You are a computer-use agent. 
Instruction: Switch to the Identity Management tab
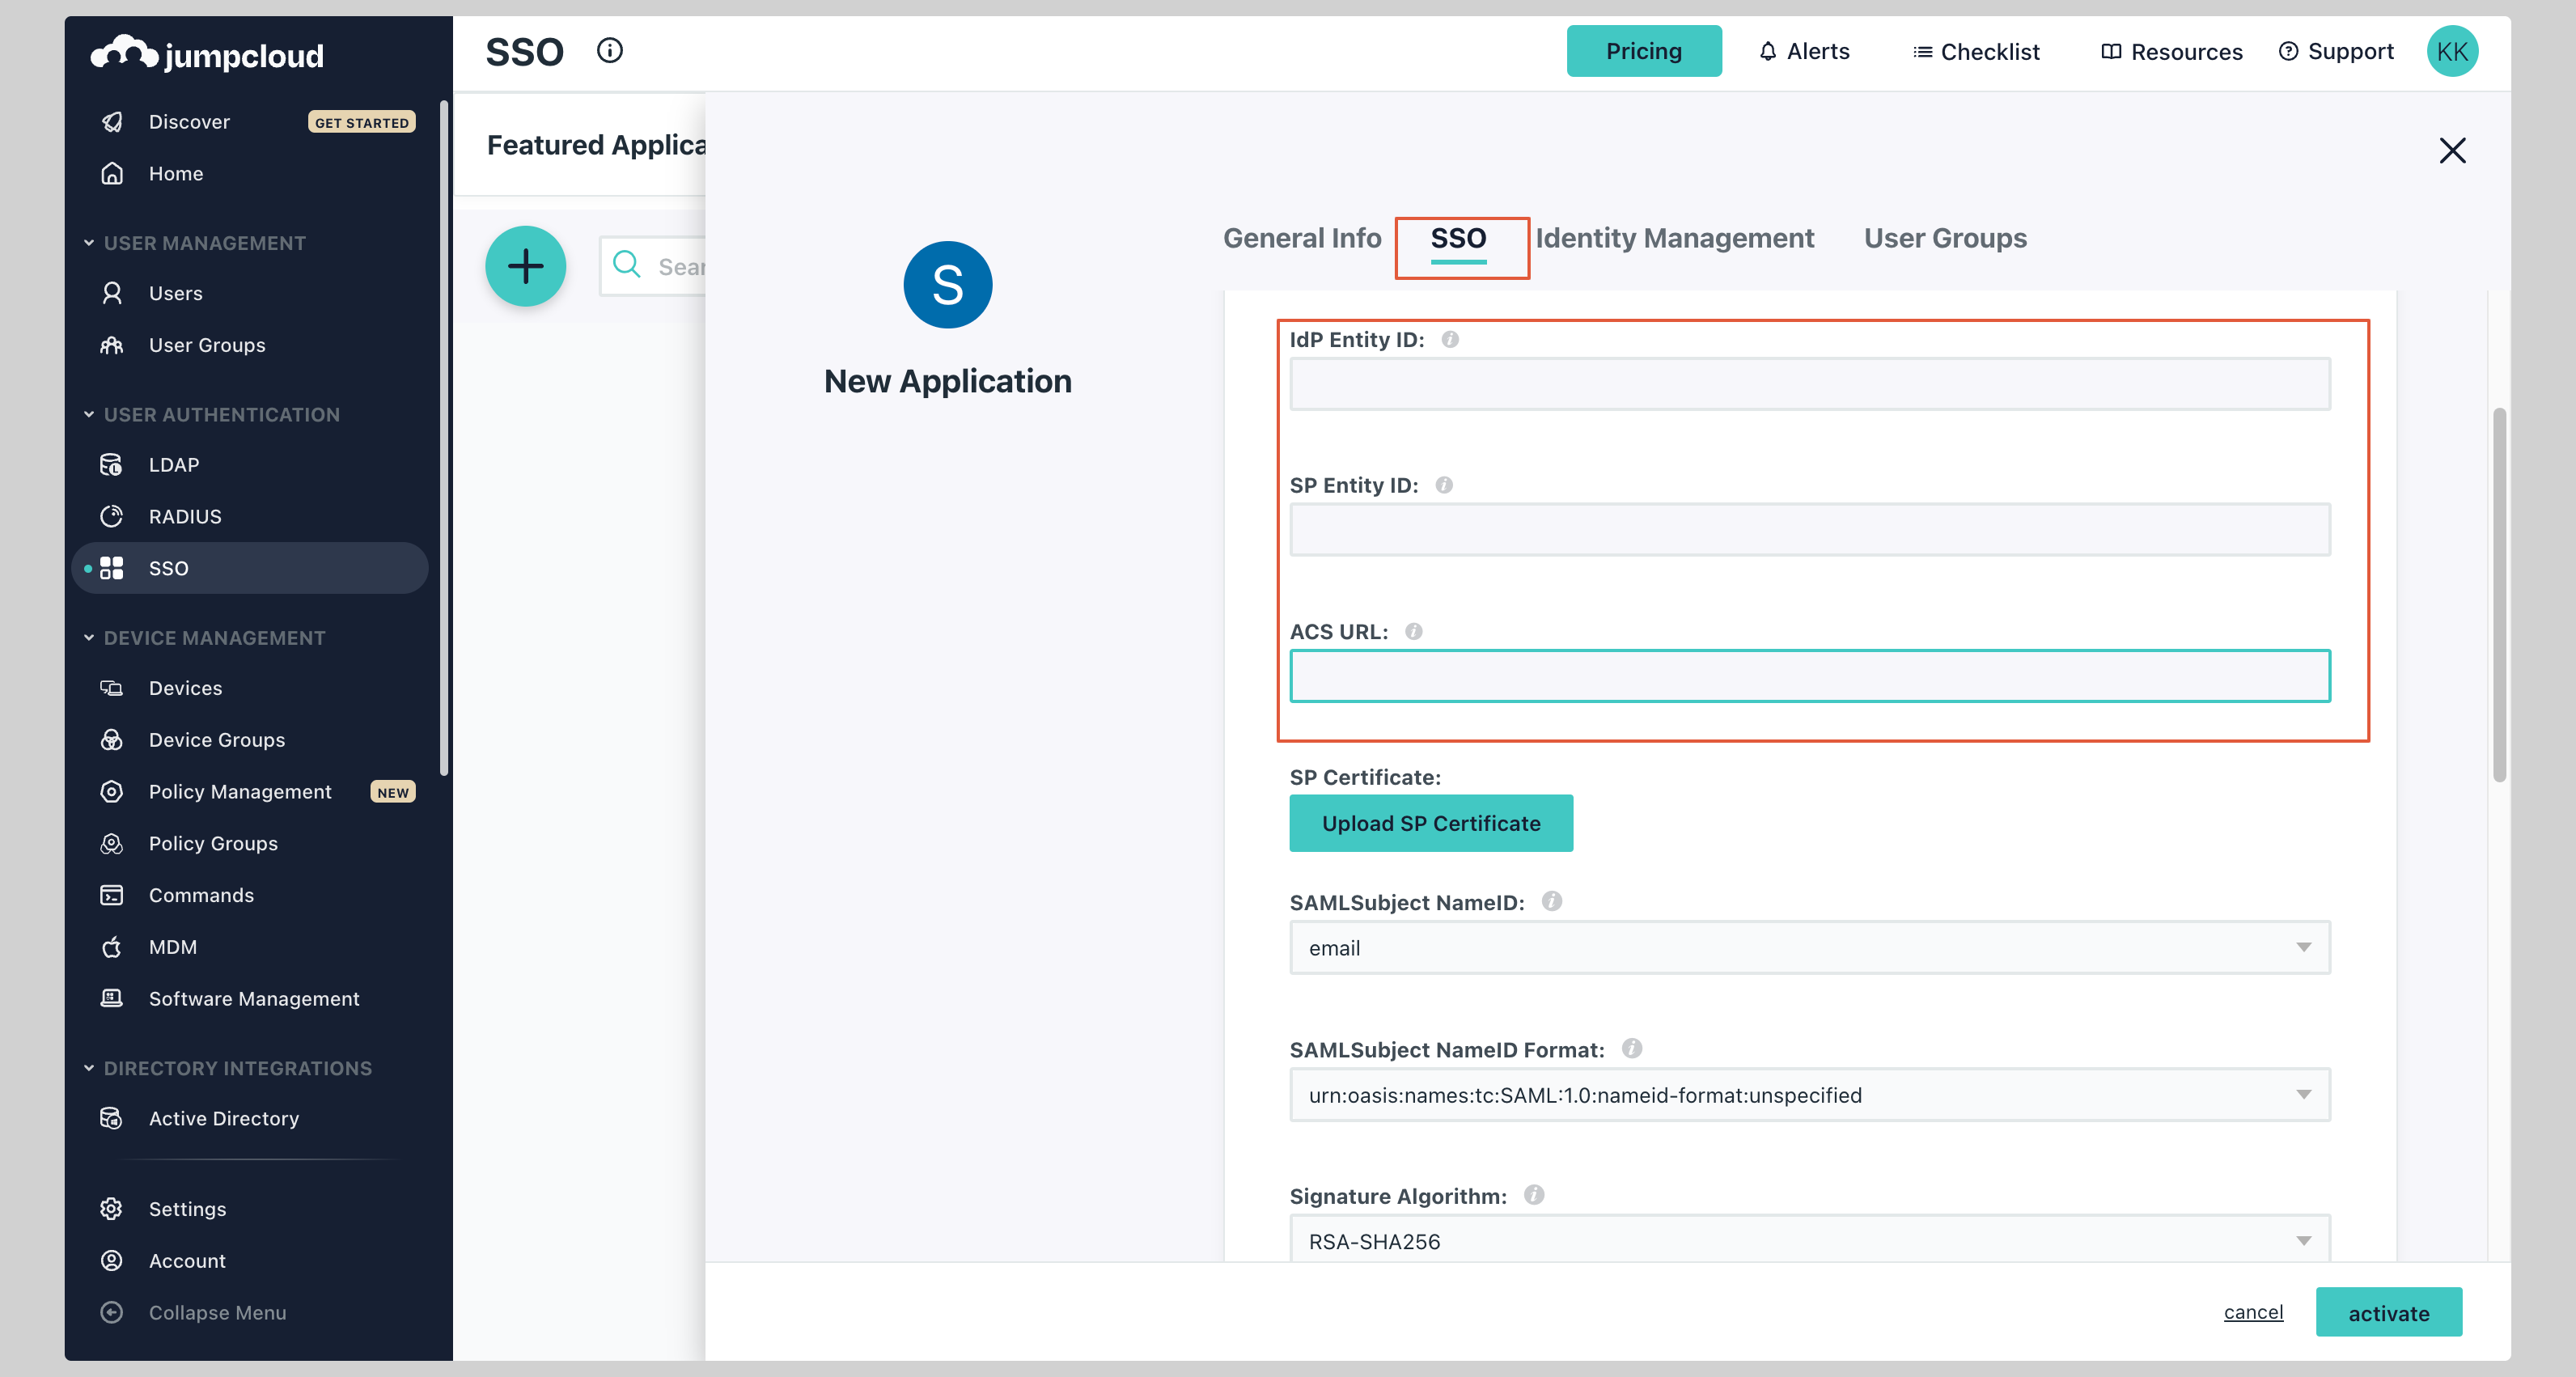tap(1674, 238)
